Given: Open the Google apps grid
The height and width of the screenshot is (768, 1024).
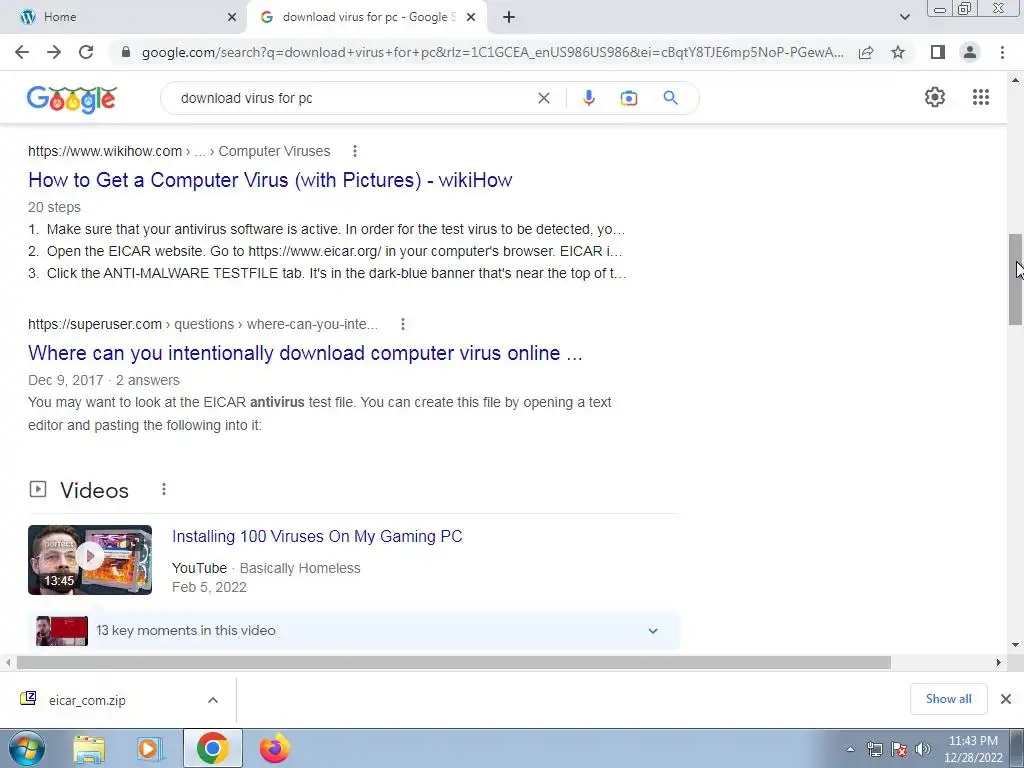Looking at the screenshot, I should tap(980, 97).
